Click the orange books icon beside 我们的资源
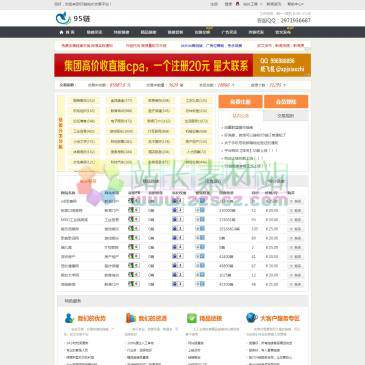365x365 pixels. 130,318
